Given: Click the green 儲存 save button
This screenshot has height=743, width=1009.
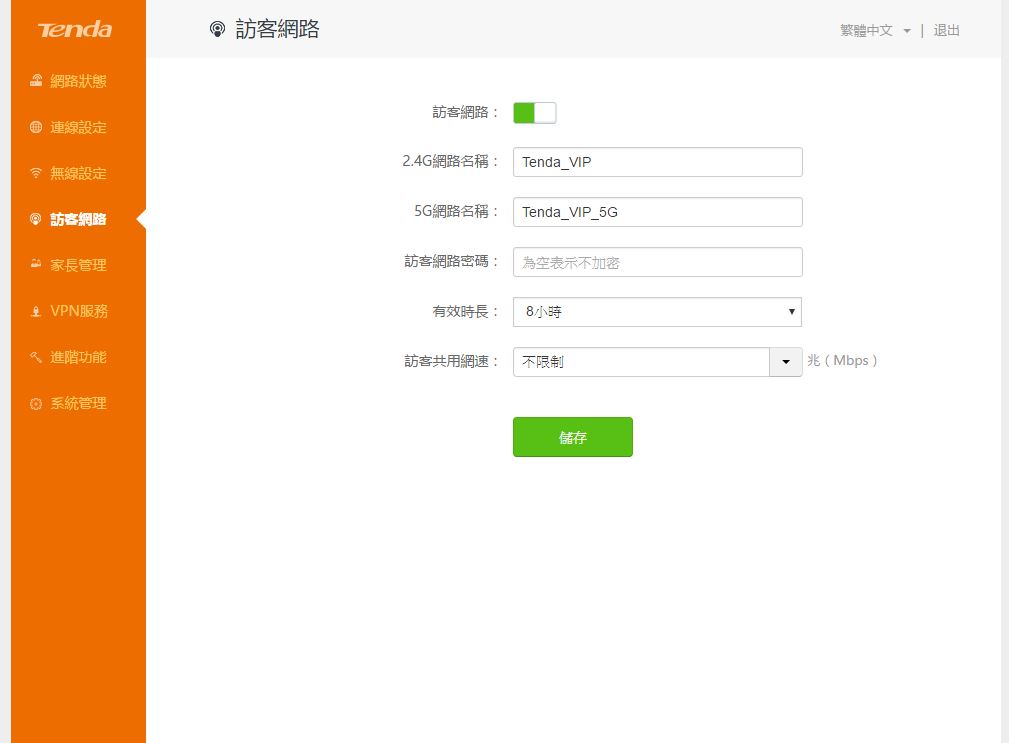Looking at the screenshot, I should 573,437.
